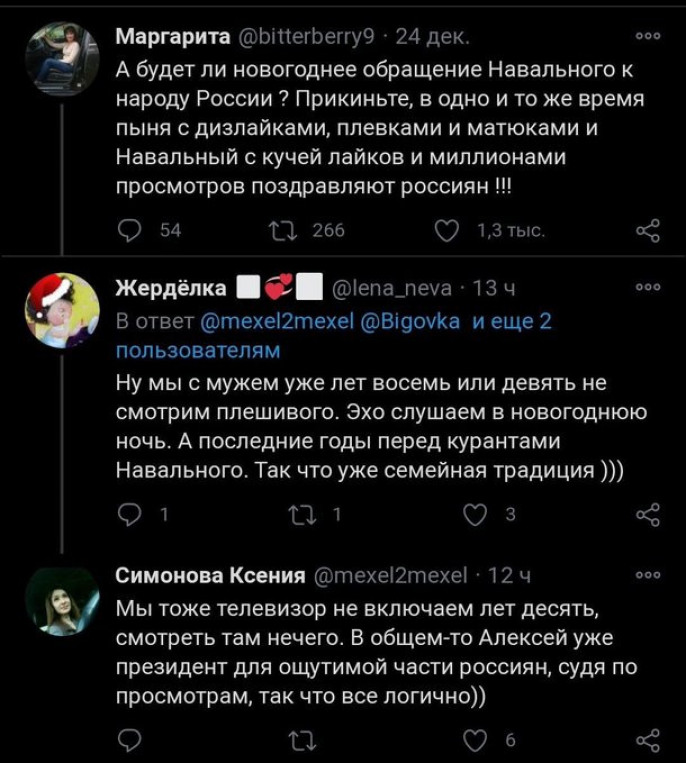This screenshot has width=686, height=763.
Task: Reply to Симонова Ксения's tweet
Action: click(x=130, y=740)
